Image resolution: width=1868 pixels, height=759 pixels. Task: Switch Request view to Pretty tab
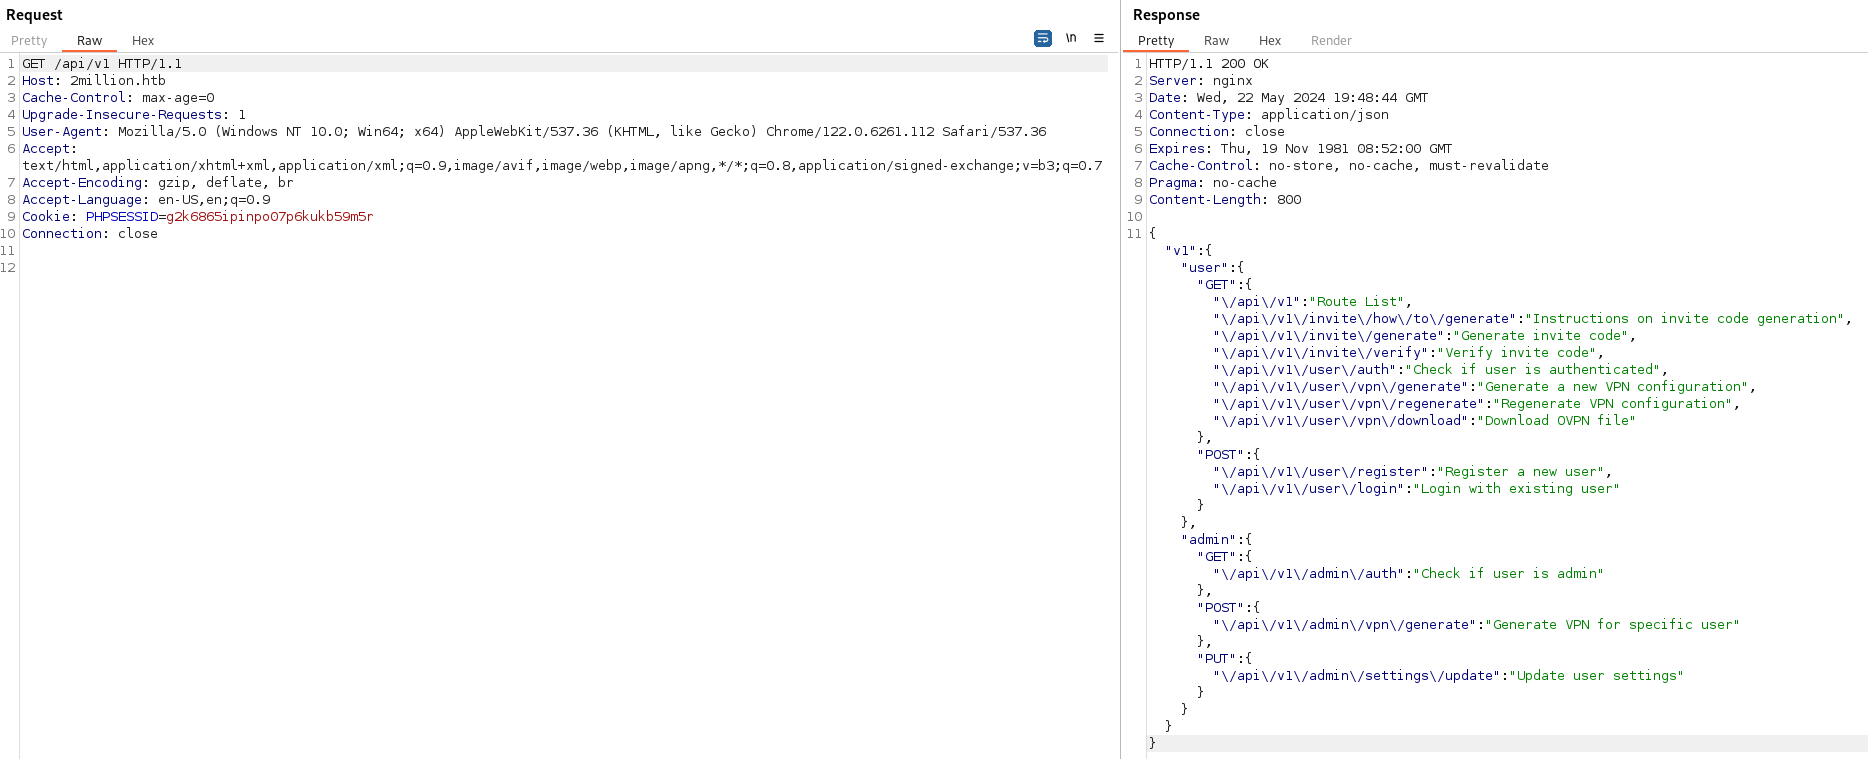click(29, 41)
